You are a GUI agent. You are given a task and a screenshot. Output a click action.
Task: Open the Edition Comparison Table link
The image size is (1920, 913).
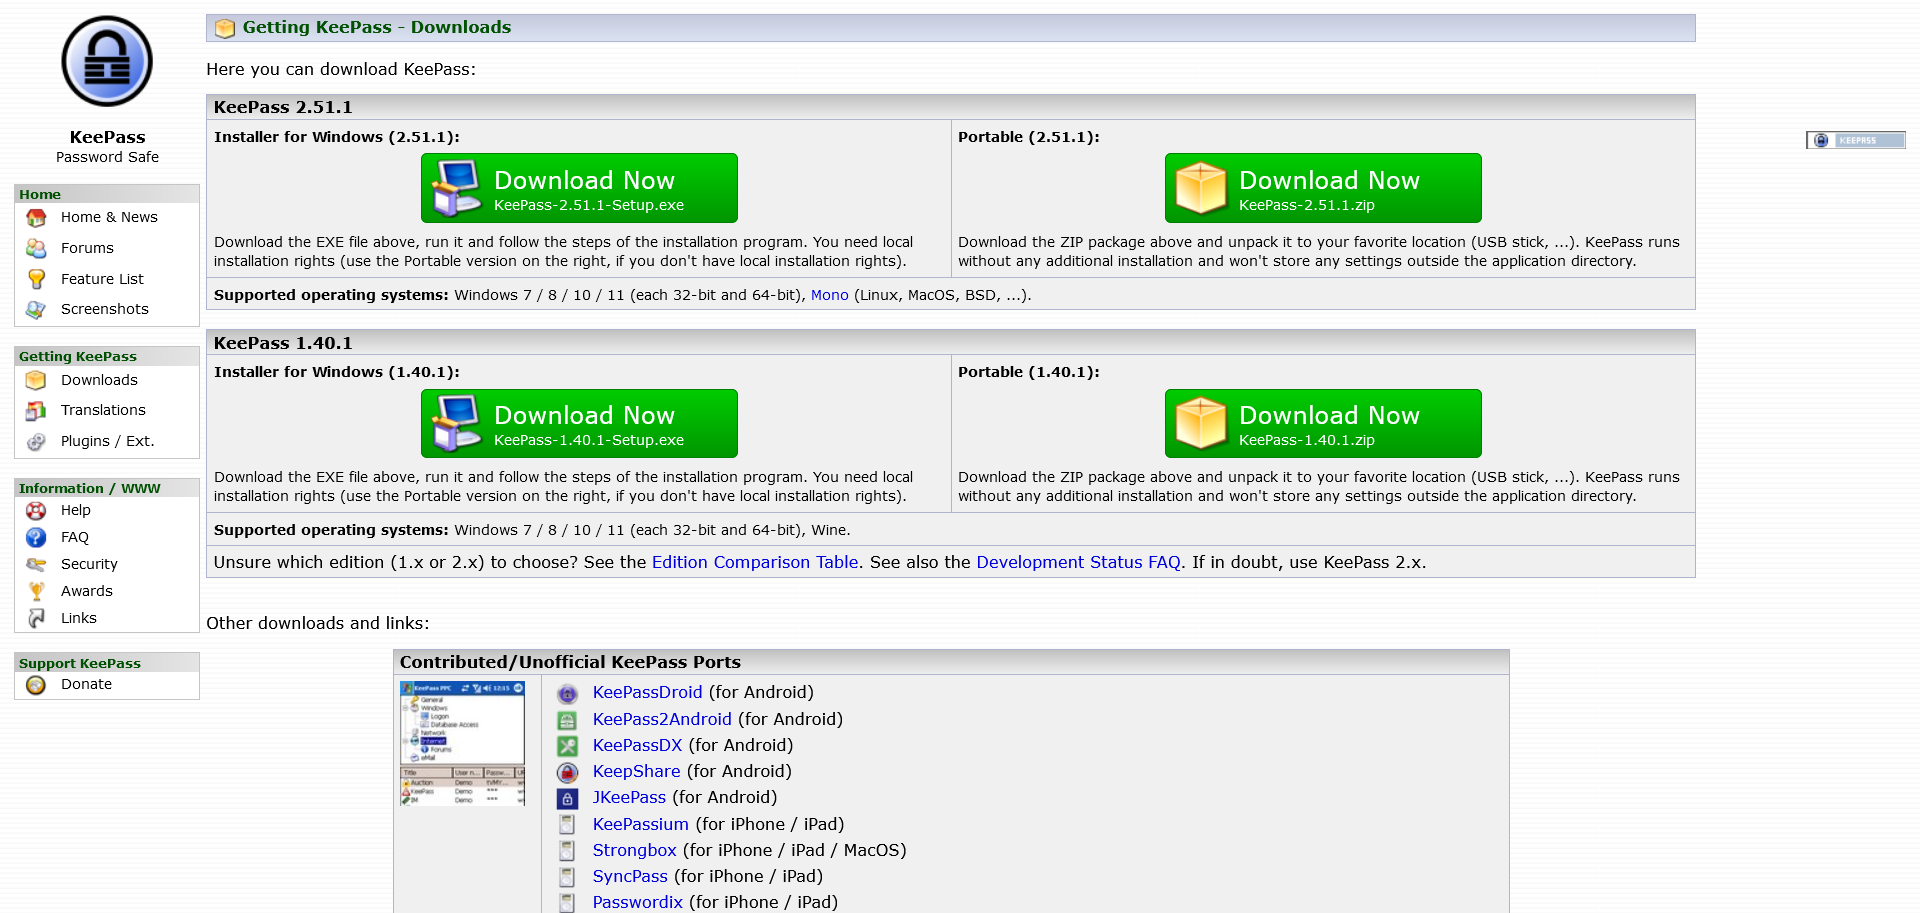(754, 562)
